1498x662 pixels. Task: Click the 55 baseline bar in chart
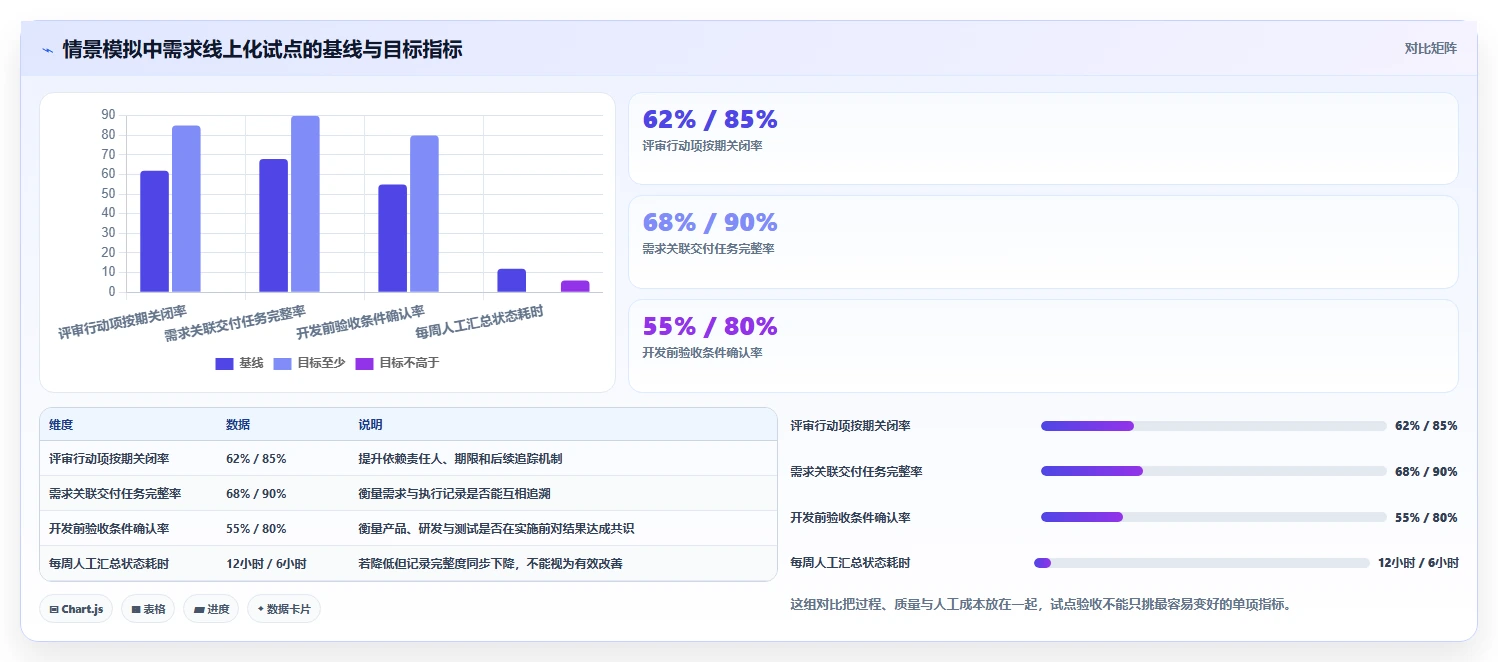pos(392,239)
